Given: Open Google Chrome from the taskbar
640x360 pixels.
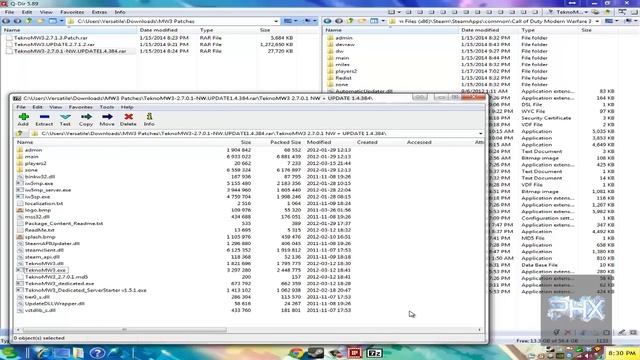Looking at the screenshot, I should coord(297,352).
